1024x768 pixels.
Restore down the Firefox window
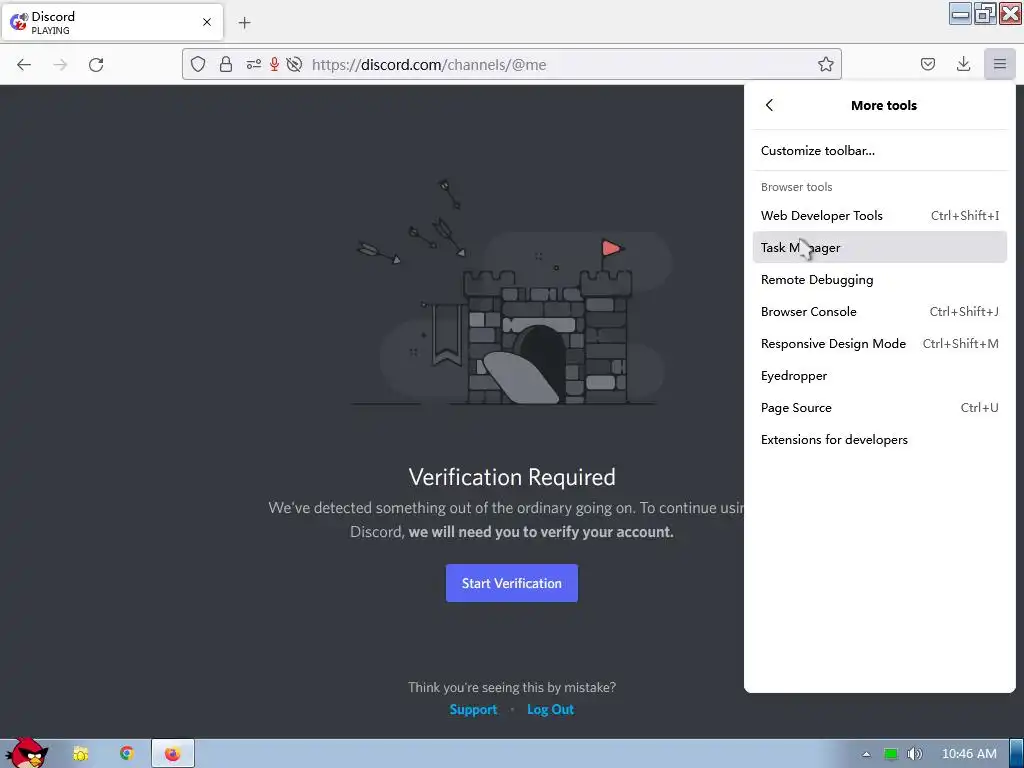985,13
